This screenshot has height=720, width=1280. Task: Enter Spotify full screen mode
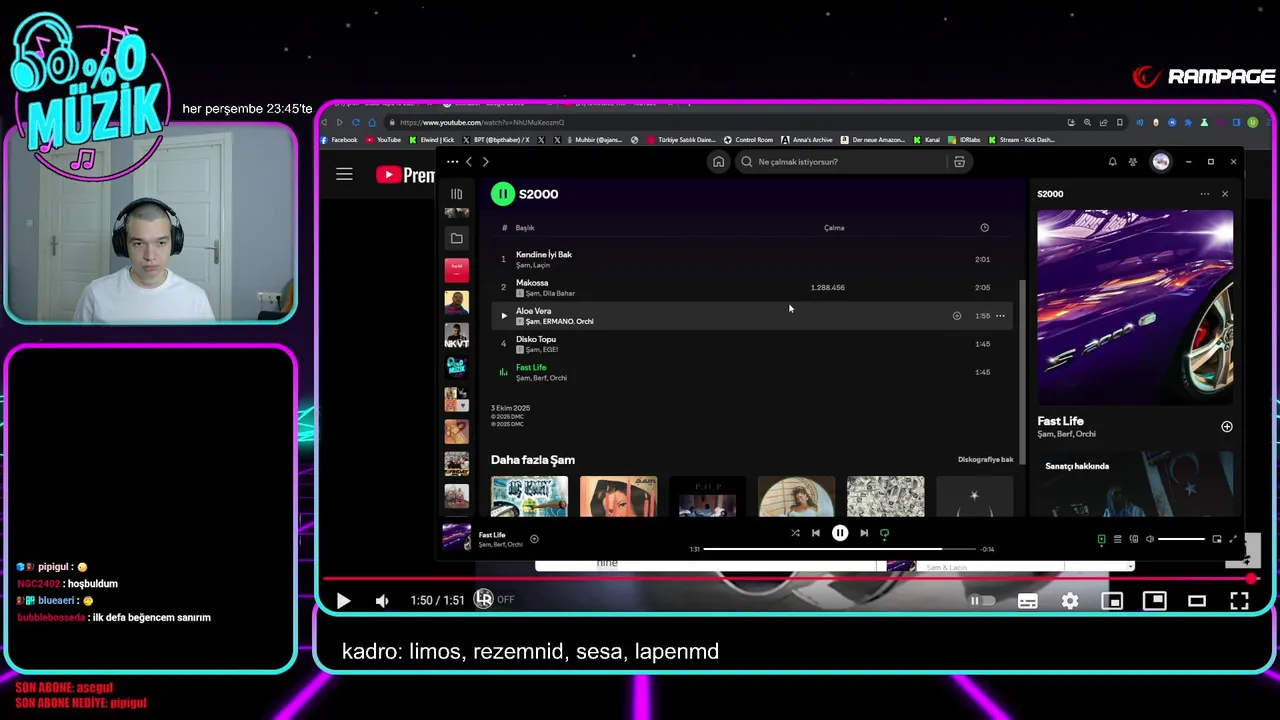tap(1233, 539)
